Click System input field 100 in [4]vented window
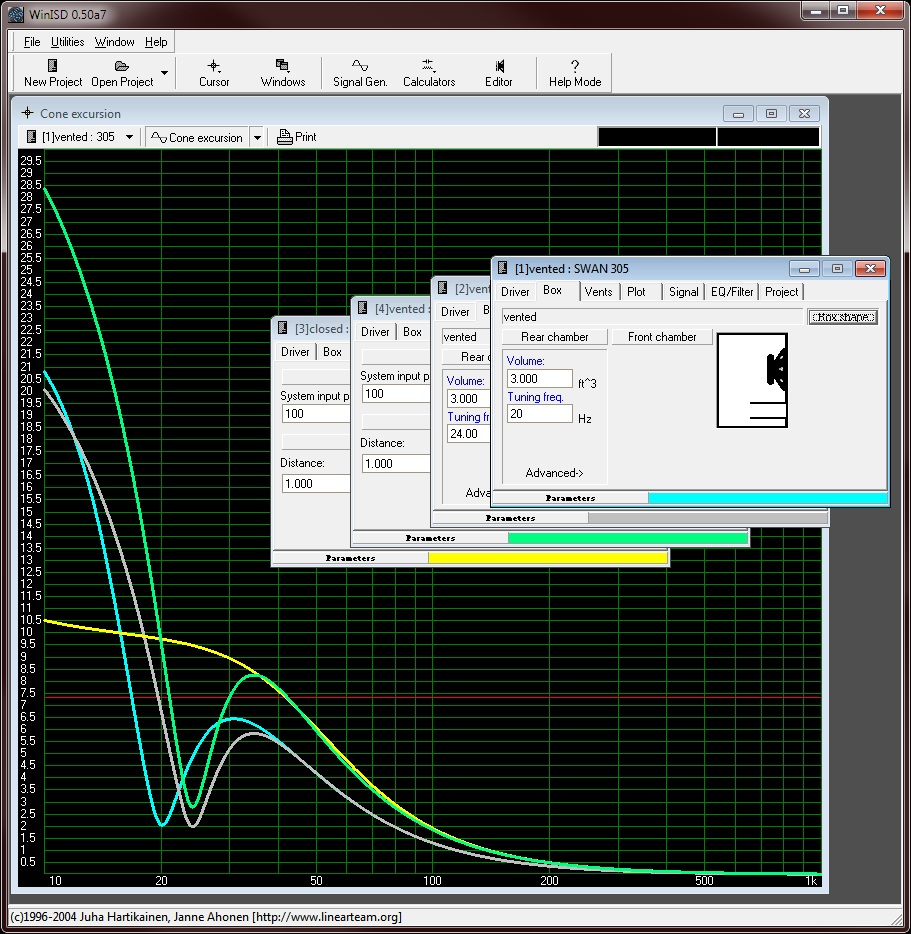This screenshot has height=934, width=911. point(396,394)
